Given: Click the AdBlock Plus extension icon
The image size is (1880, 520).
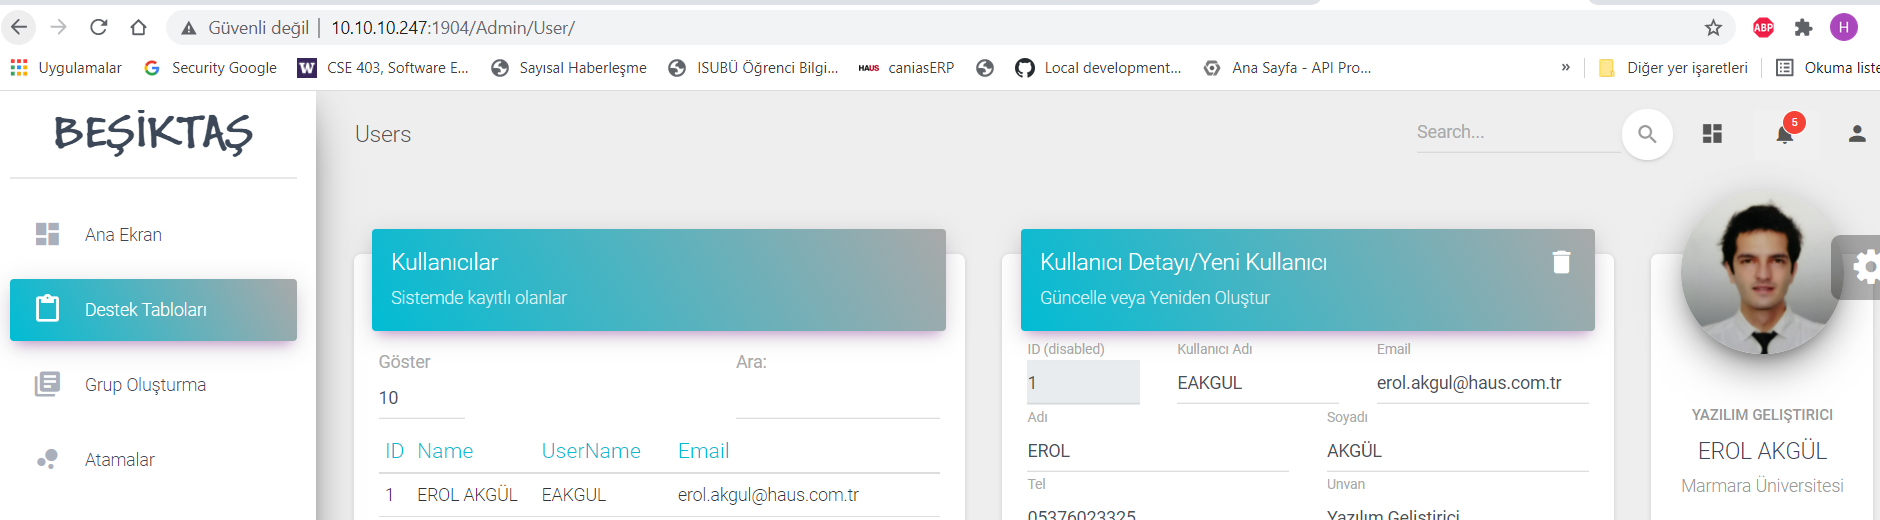Looking at the screenshot, I should click(1763, 28).
